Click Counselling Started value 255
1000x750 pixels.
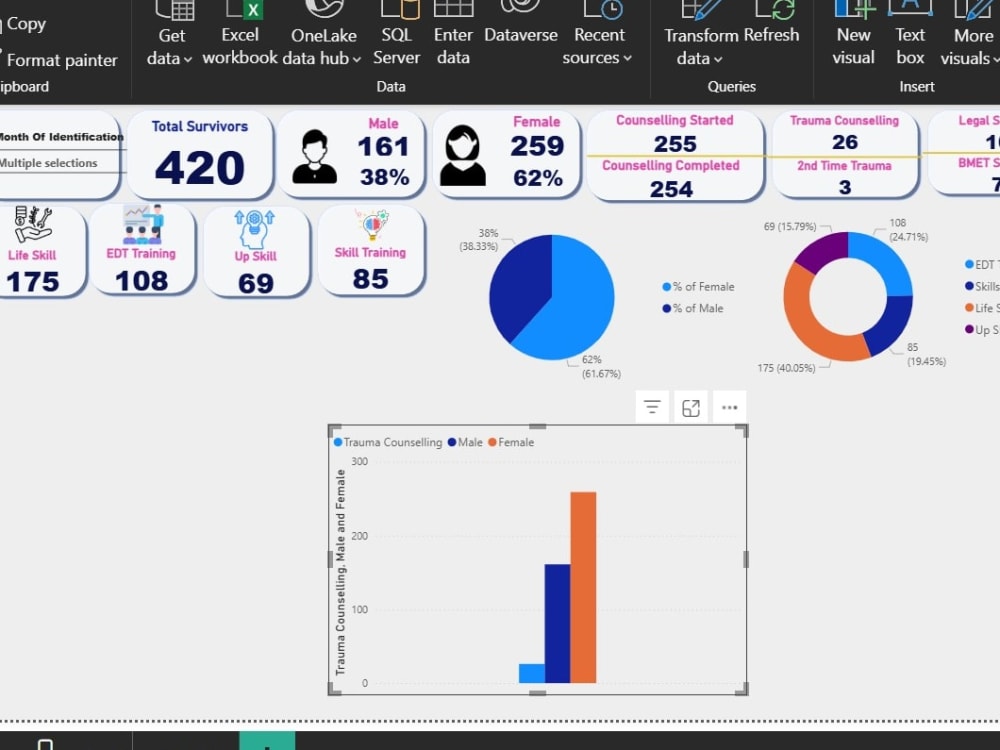point(675,144)
